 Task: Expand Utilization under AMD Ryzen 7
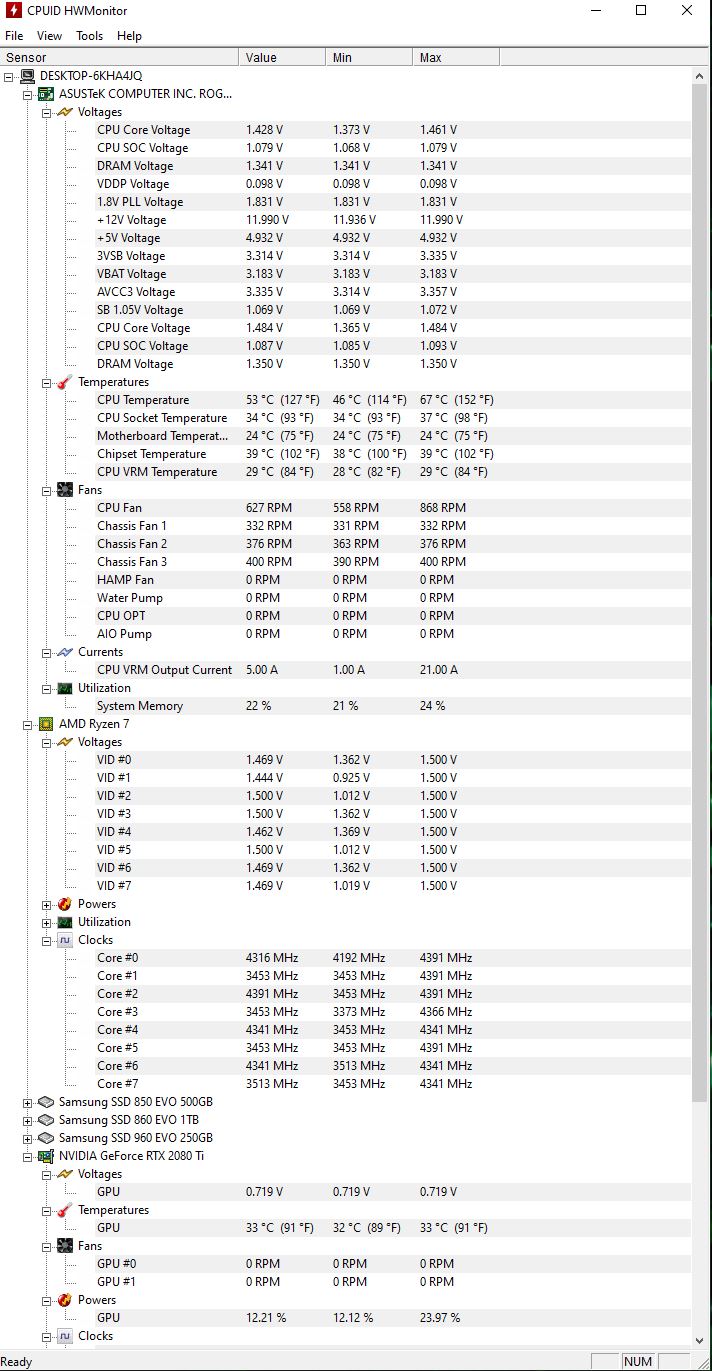point(47,922)
